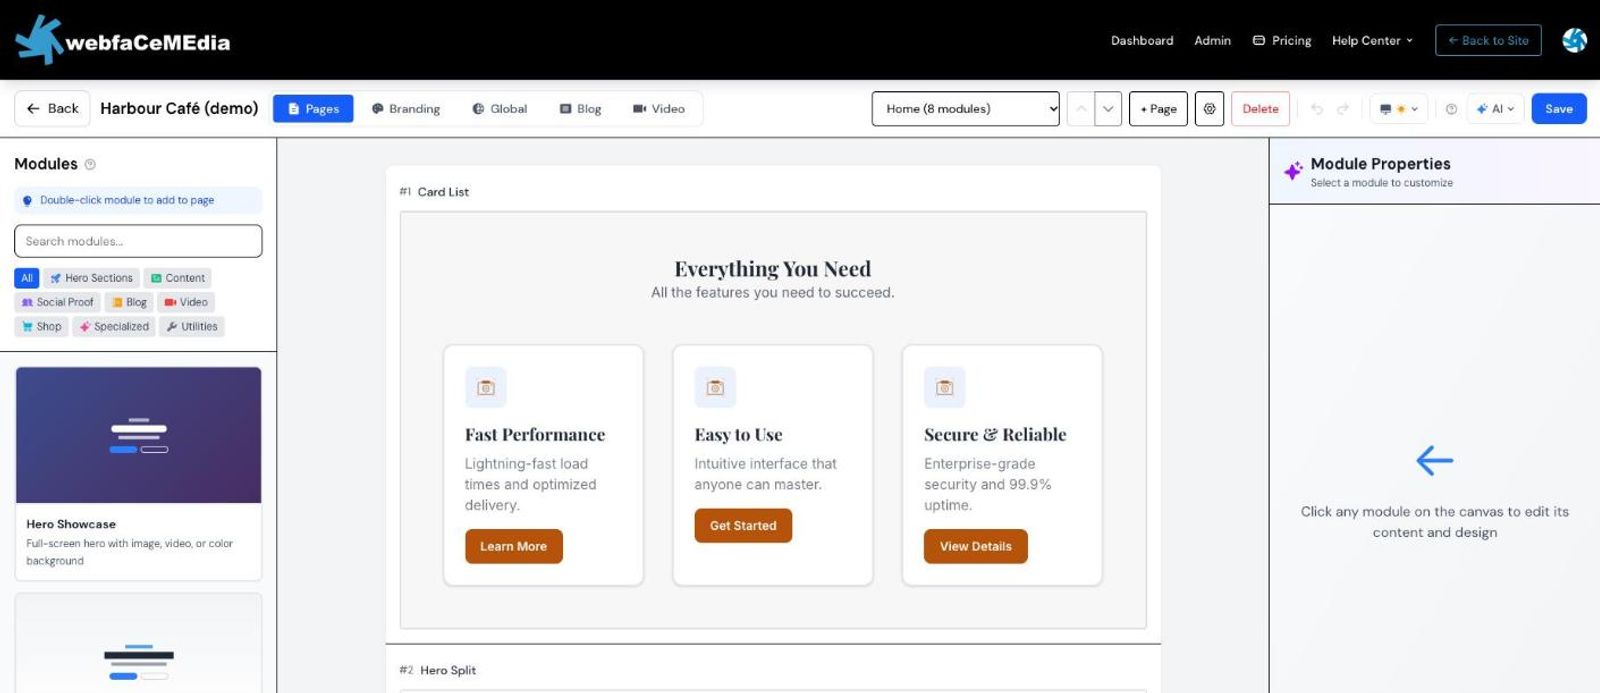
Task: Select the #1 Card List module header
Action: pyautogui.click(x=434, y=192)
